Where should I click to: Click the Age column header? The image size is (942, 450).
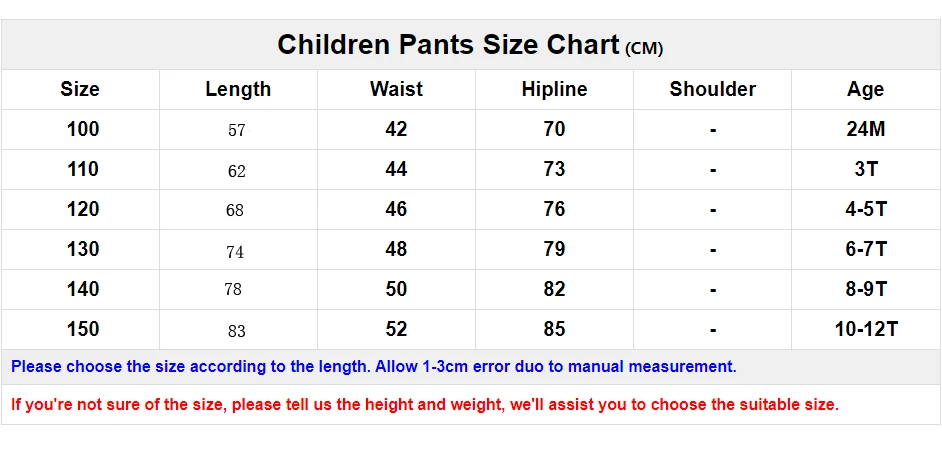(866, 90)
